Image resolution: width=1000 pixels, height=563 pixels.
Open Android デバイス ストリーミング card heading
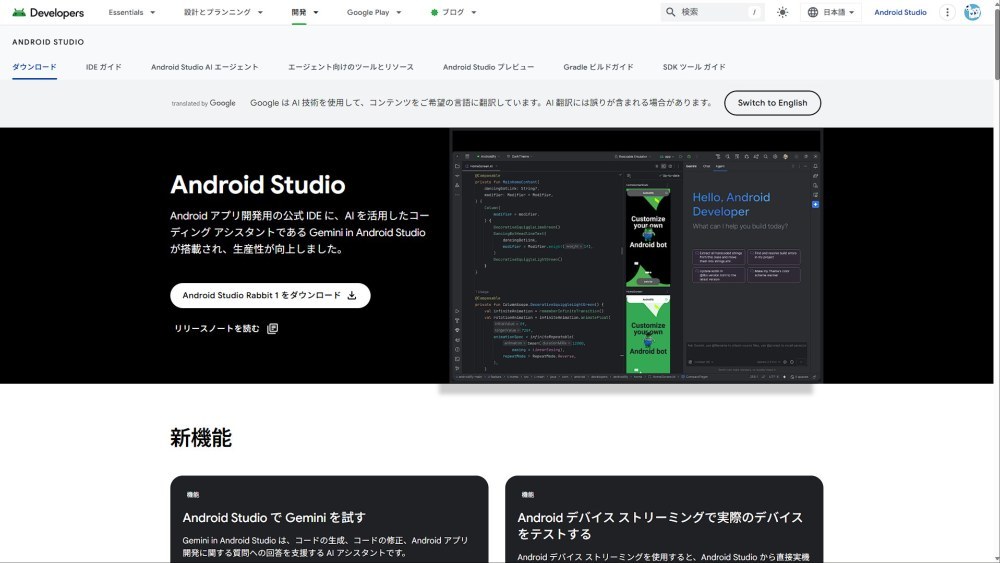(660, 525)
